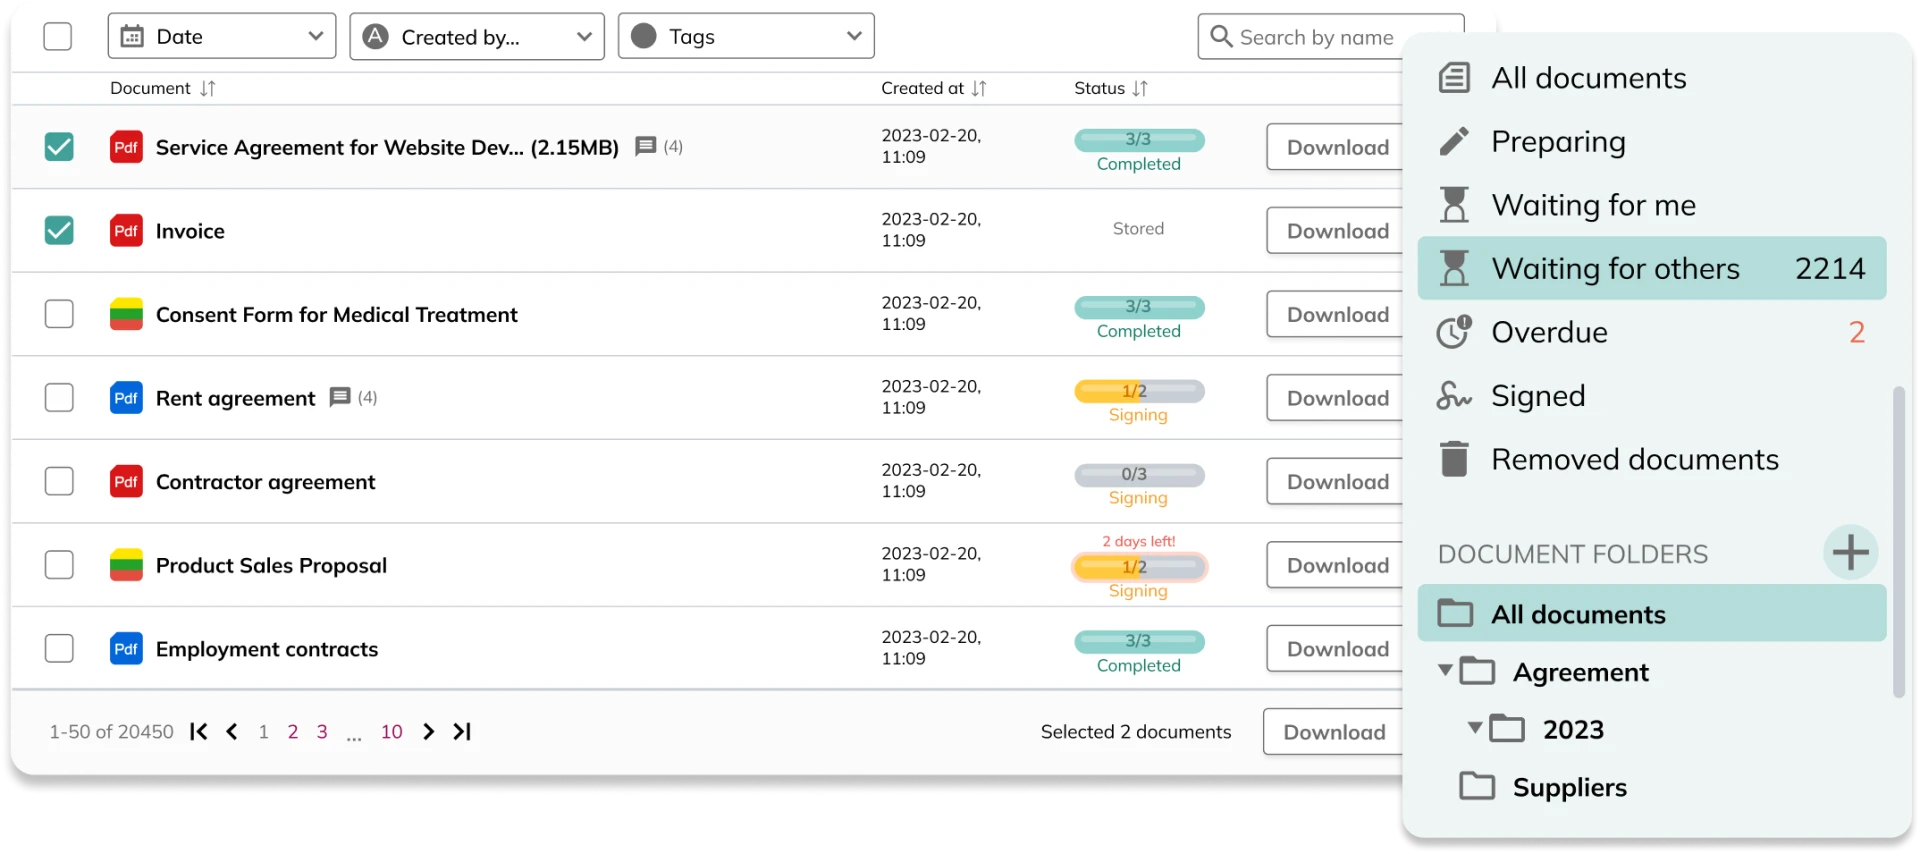Click the striped icon of Product Sales Proposal
Viewport: 1920px width, 854px height.
coord(126,565)
